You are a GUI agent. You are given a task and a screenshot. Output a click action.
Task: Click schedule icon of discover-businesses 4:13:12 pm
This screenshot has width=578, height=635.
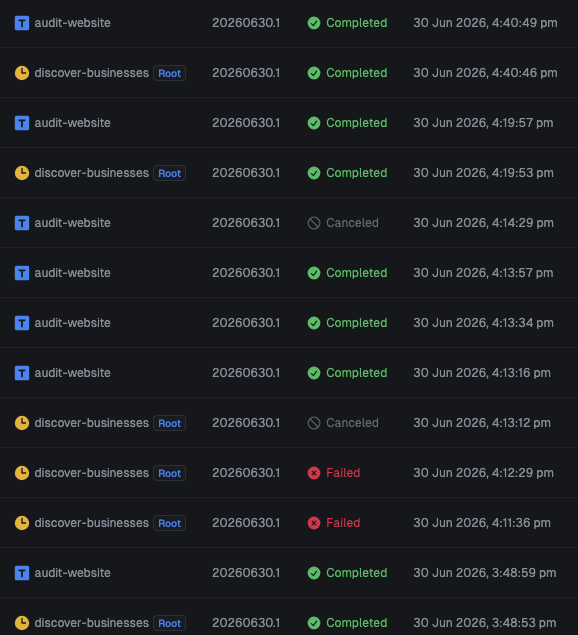pos(22,423)
